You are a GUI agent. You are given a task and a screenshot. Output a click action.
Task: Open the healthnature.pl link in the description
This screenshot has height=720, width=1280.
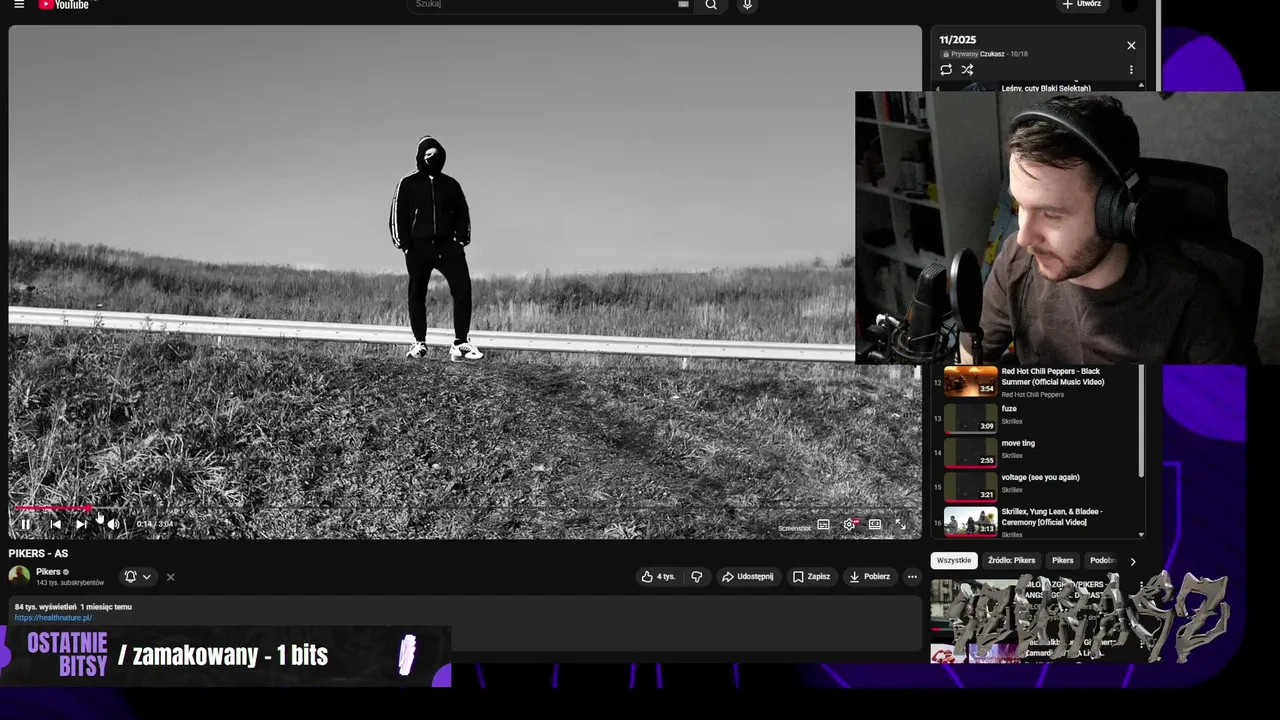point(53,618)
